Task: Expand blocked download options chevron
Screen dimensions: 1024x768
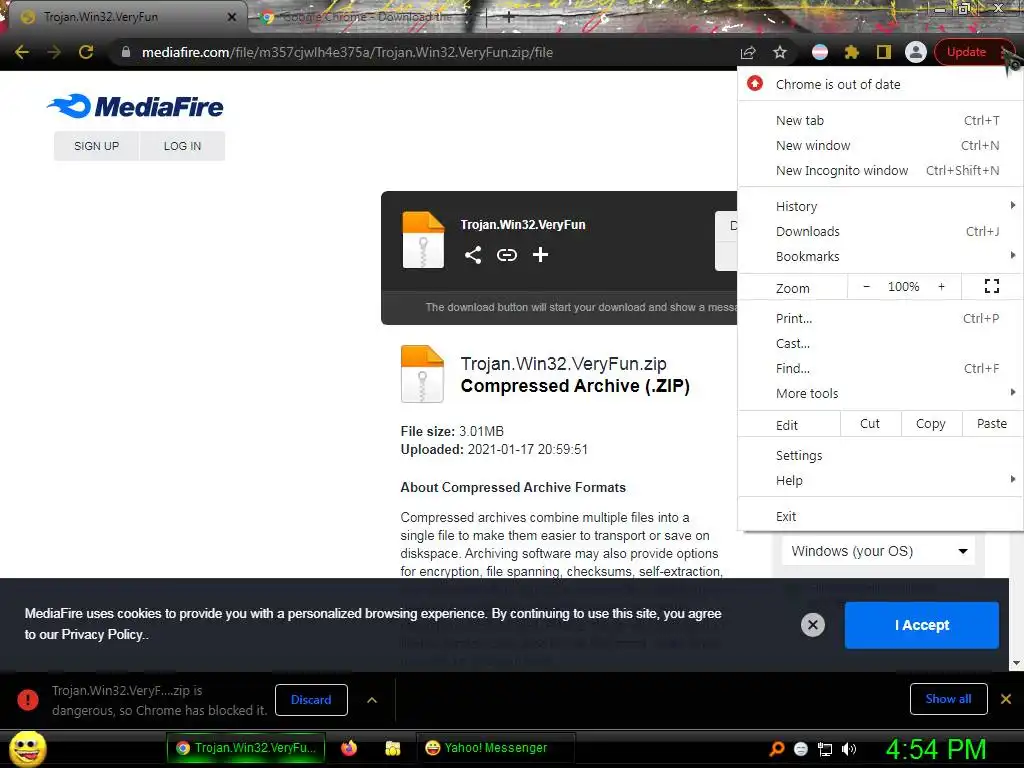Action: 372,700
